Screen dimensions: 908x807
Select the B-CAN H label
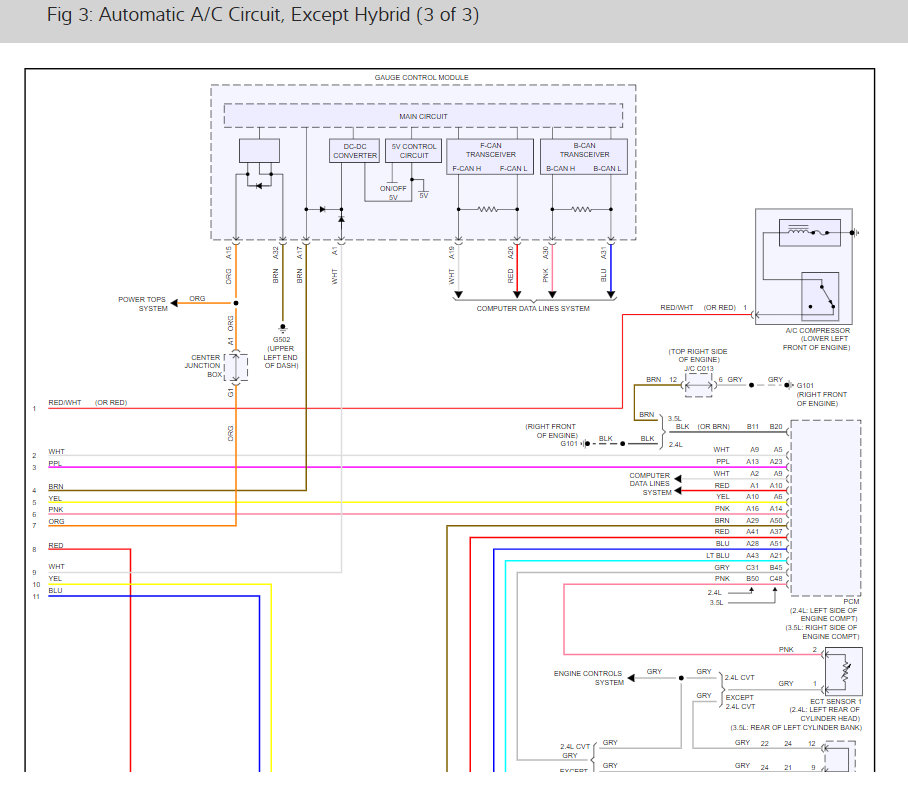[561, 168]
